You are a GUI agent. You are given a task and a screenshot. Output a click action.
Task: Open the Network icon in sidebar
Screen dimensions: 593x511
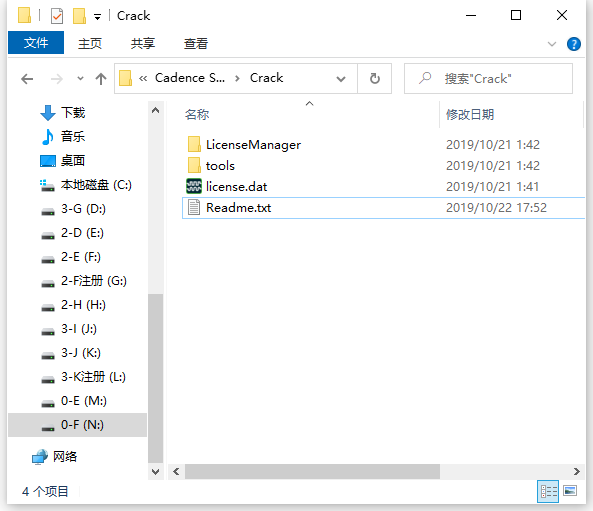(x=40, y=457)
